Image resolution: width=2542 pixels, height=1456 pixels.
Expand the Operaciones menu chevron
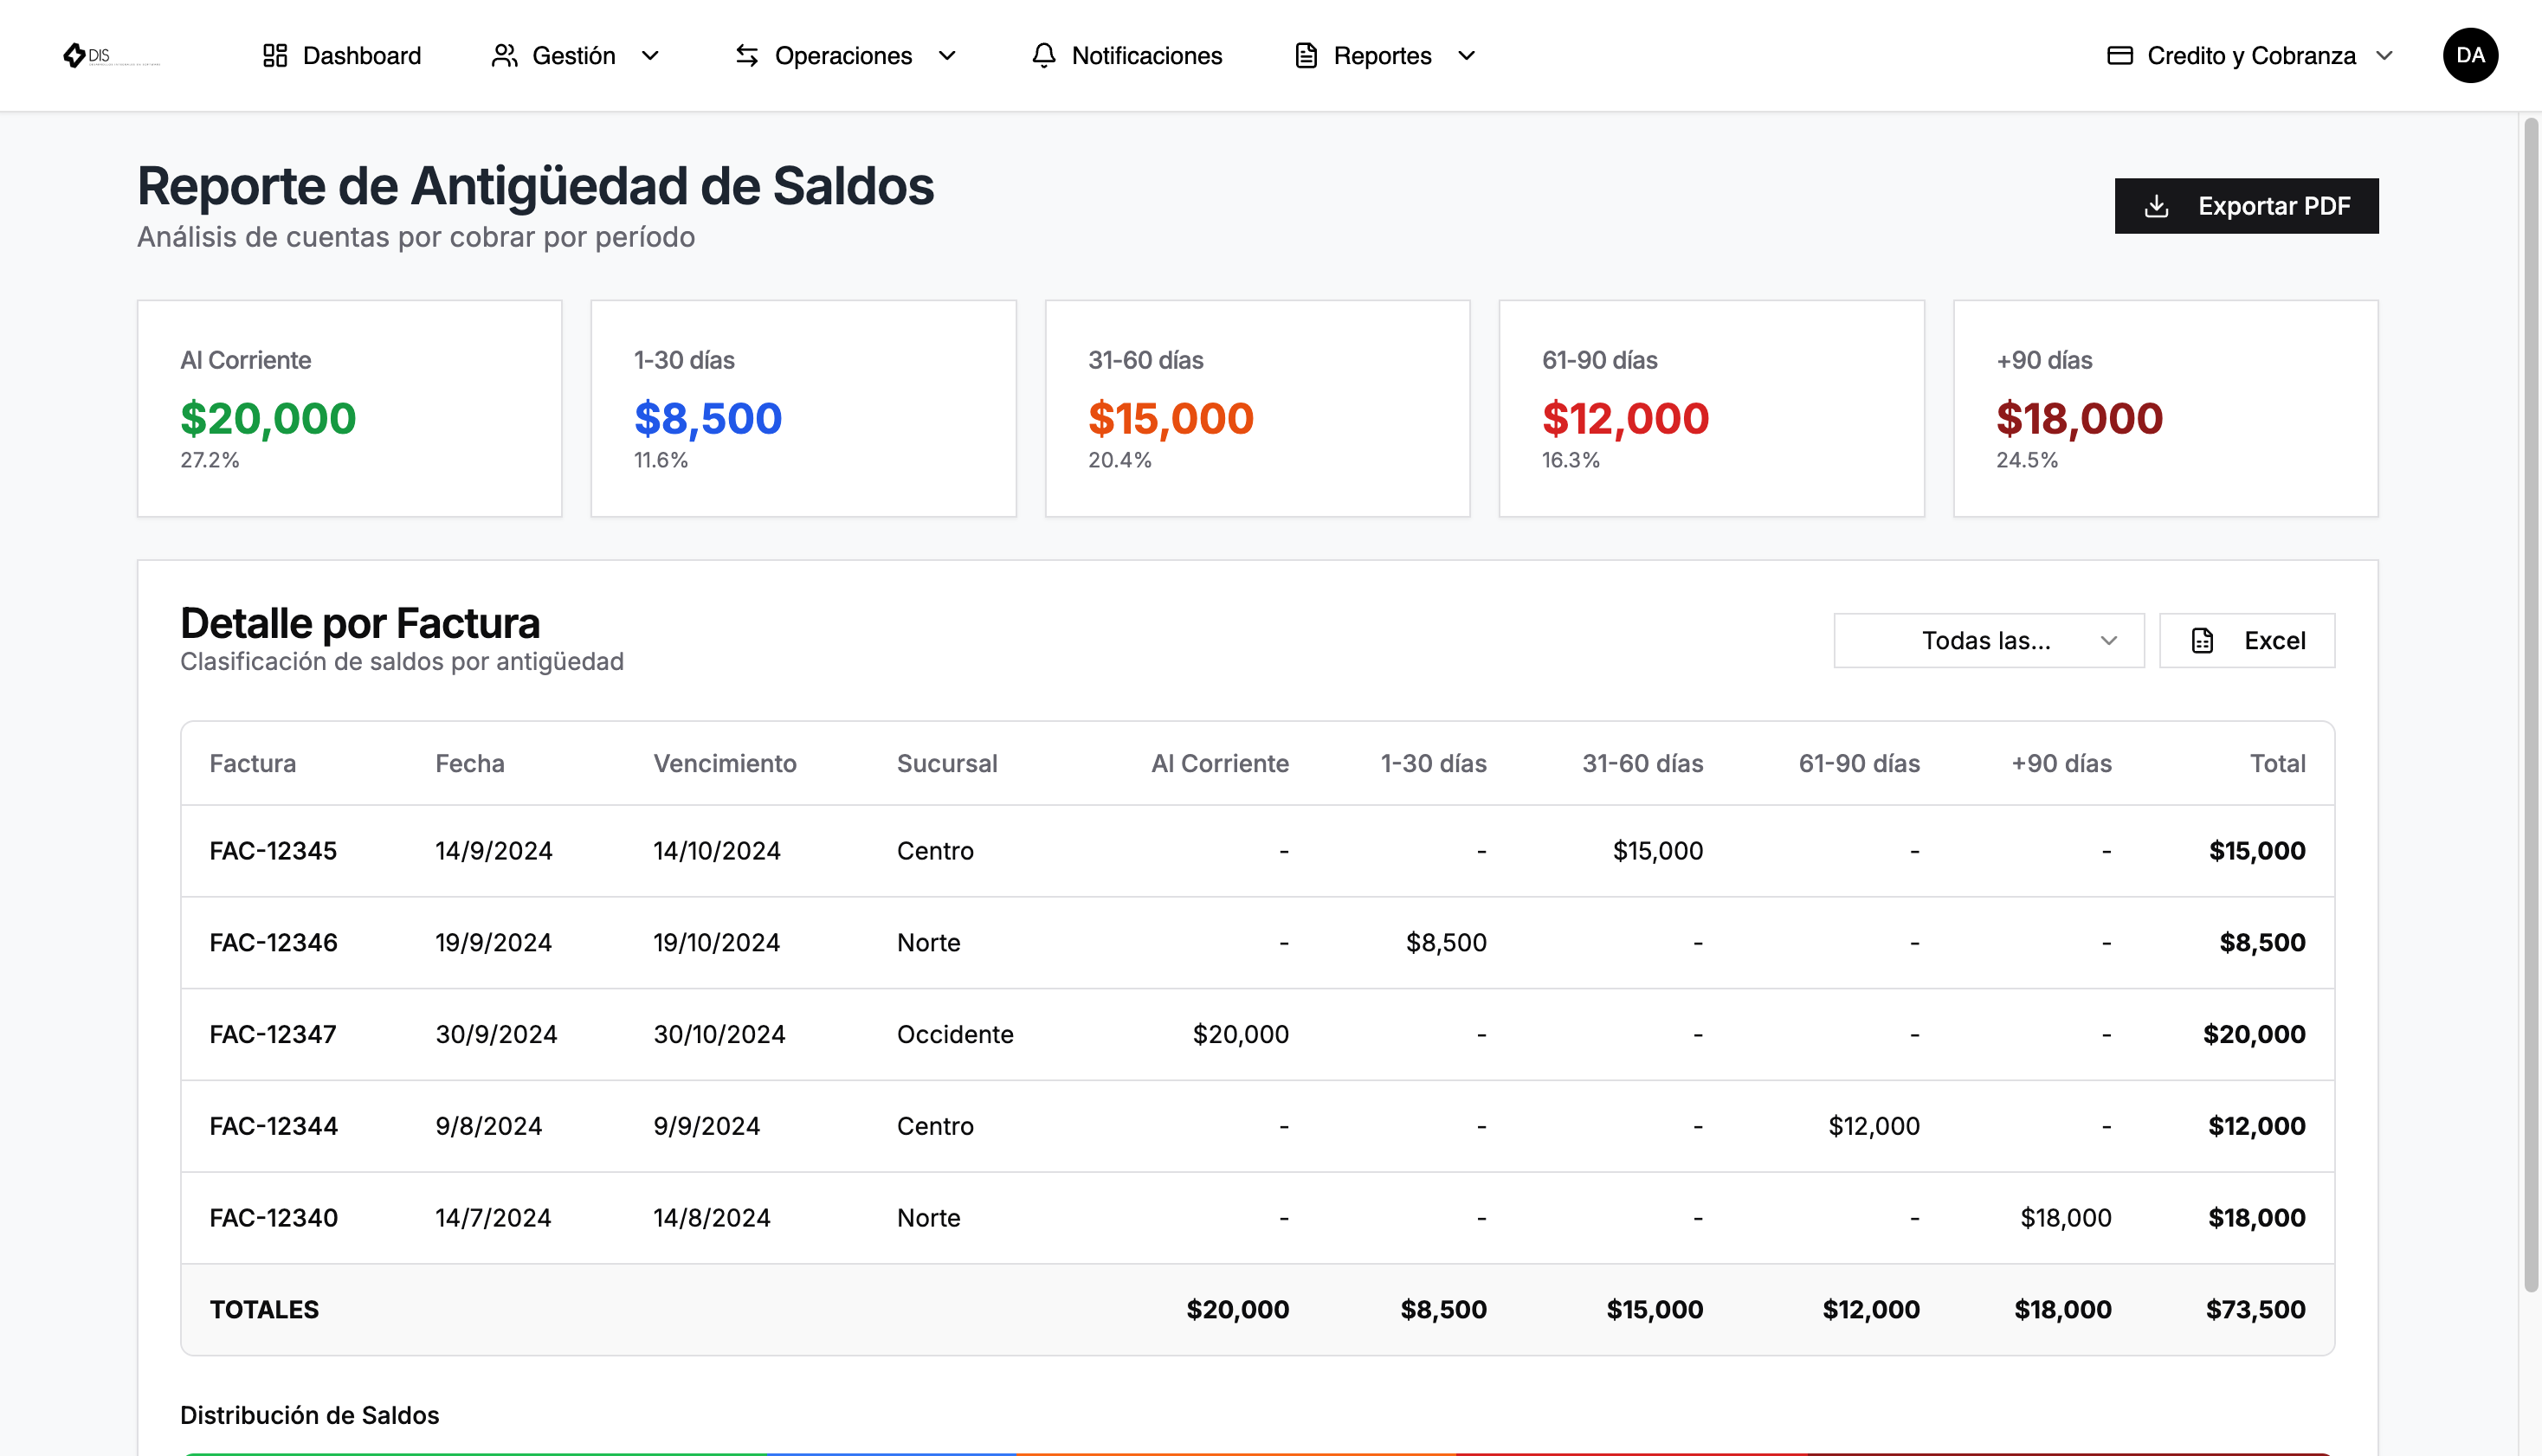[x=947, y=55]
